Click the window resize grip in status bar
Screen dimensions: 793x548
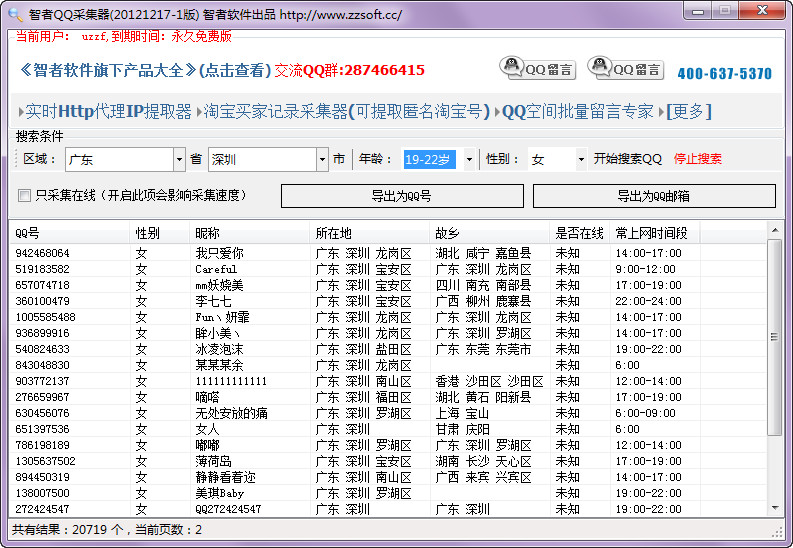[x=778, y=532]
